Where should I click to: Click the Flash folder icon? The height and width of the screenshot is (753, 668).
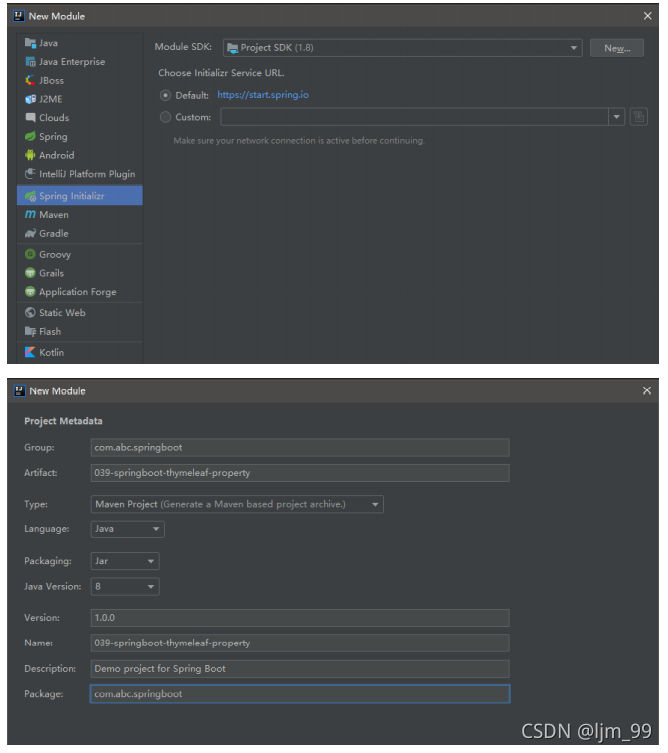[30, 331]
